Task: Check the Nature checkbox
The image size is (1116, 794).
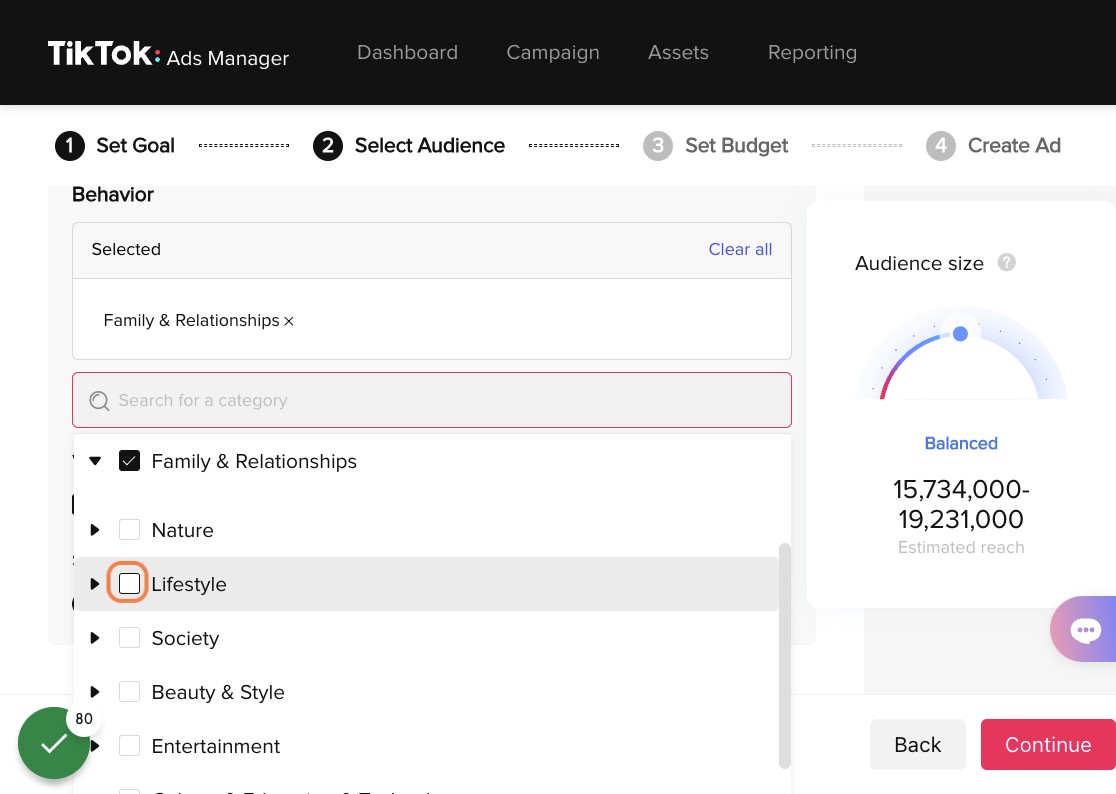Action: [x=130, y=530]
